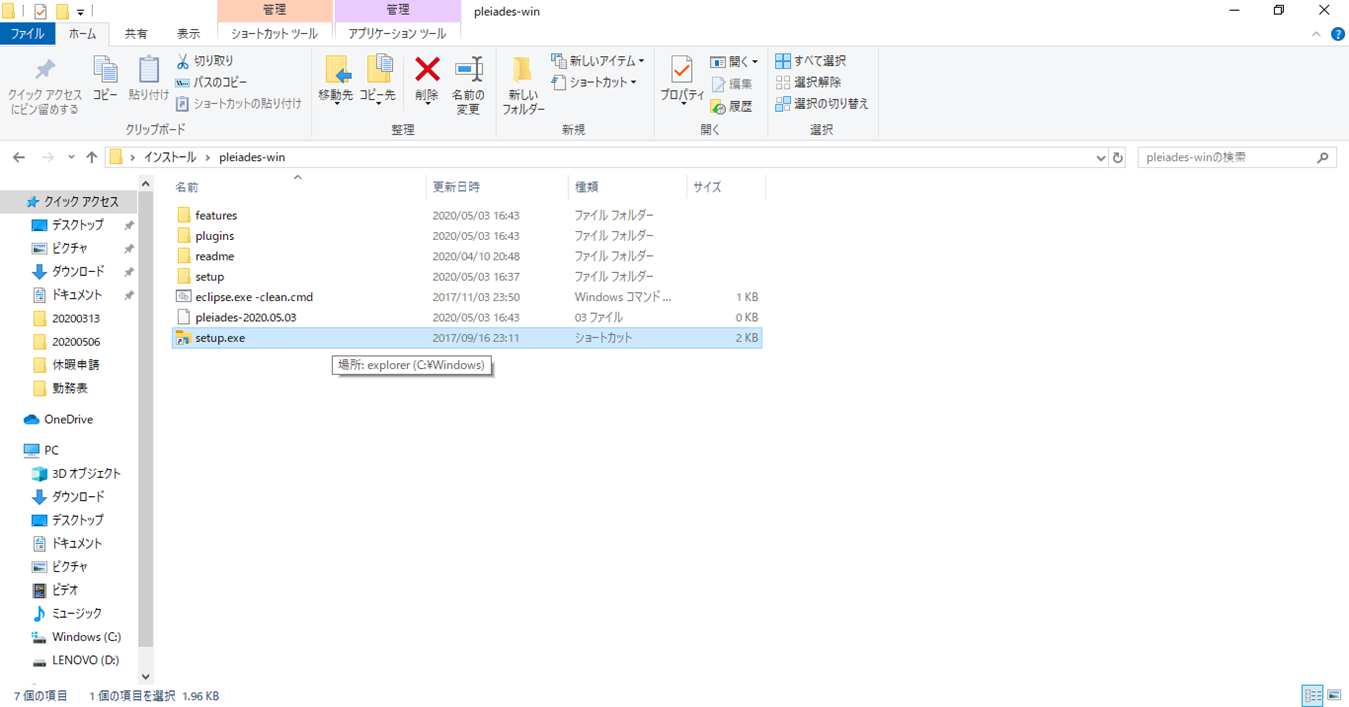
Task: Click the Refresh button beside the address bar
Action: click(x=1118, y=158)
